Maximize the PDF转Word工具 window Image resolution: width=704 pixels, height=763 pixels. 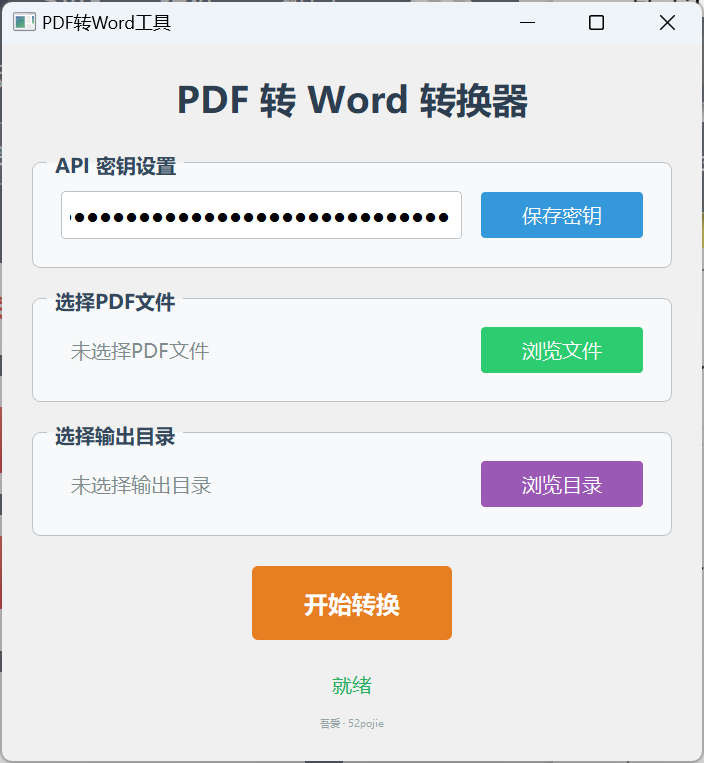(x=596, y=22)
